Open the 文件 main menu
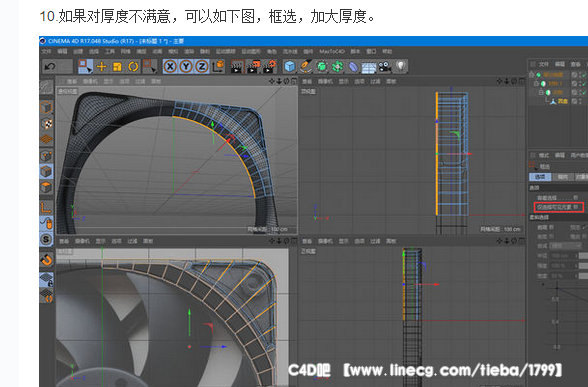 46,51
